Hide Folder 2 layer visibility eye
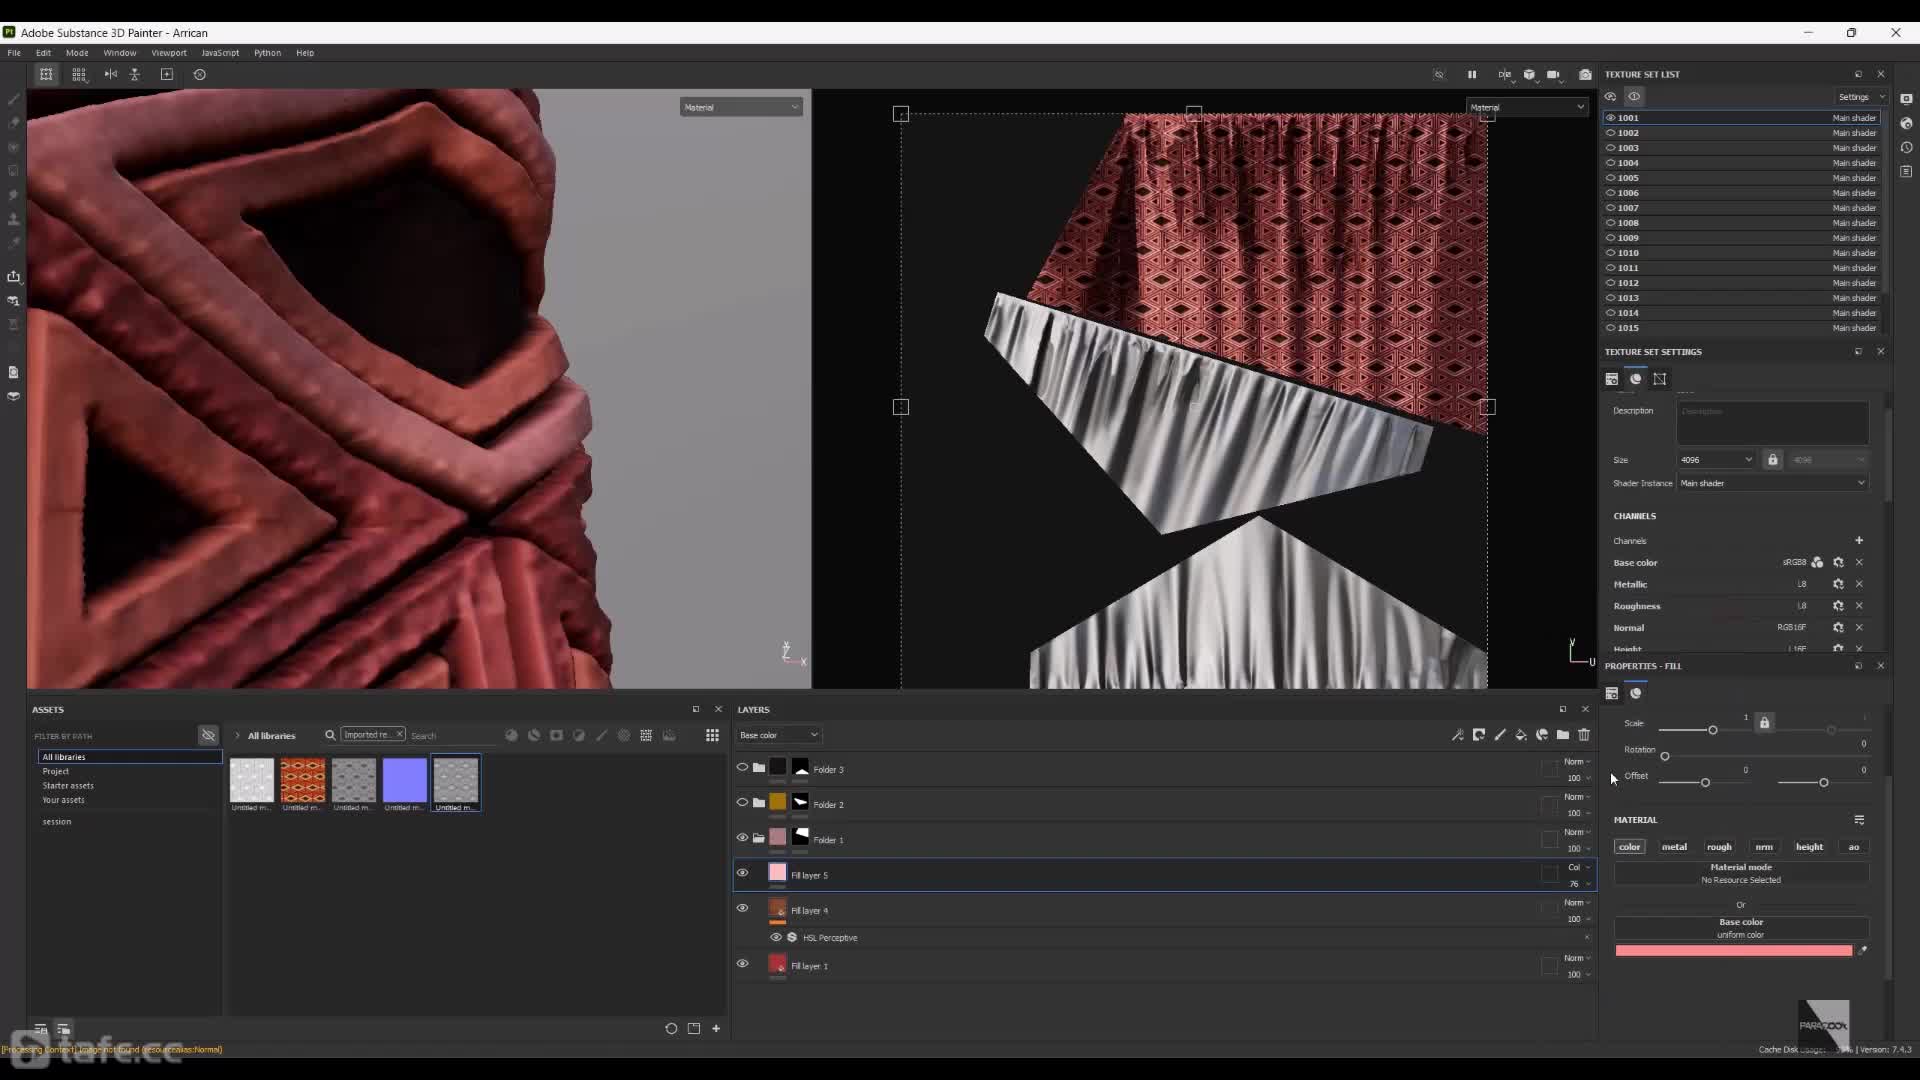 coord(742,802)
